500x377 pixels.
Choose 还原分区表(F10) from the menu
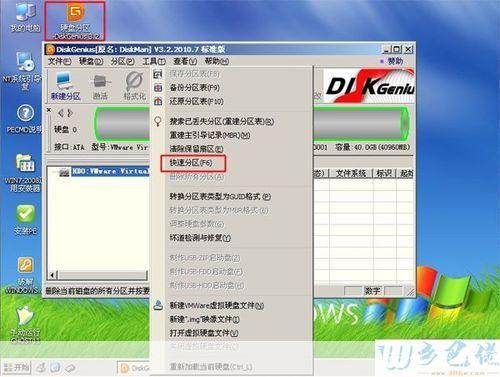[x=196, y=101]
